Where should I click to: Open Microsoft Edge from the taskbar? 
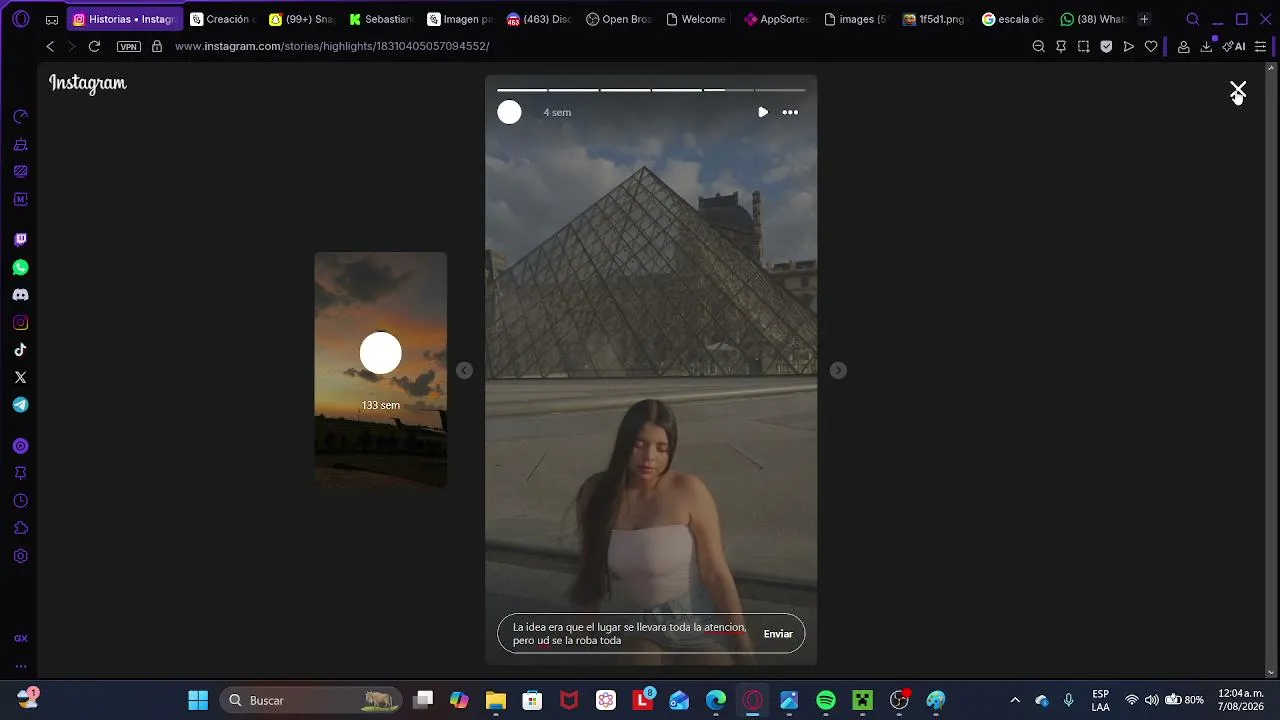716,700
